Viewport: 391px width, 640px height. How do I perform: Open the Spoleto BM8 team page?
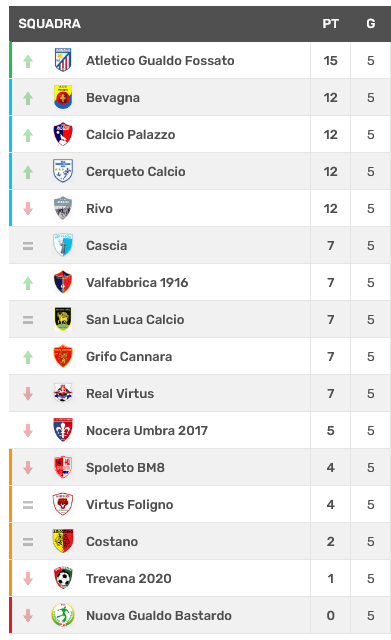click(125, 467)
